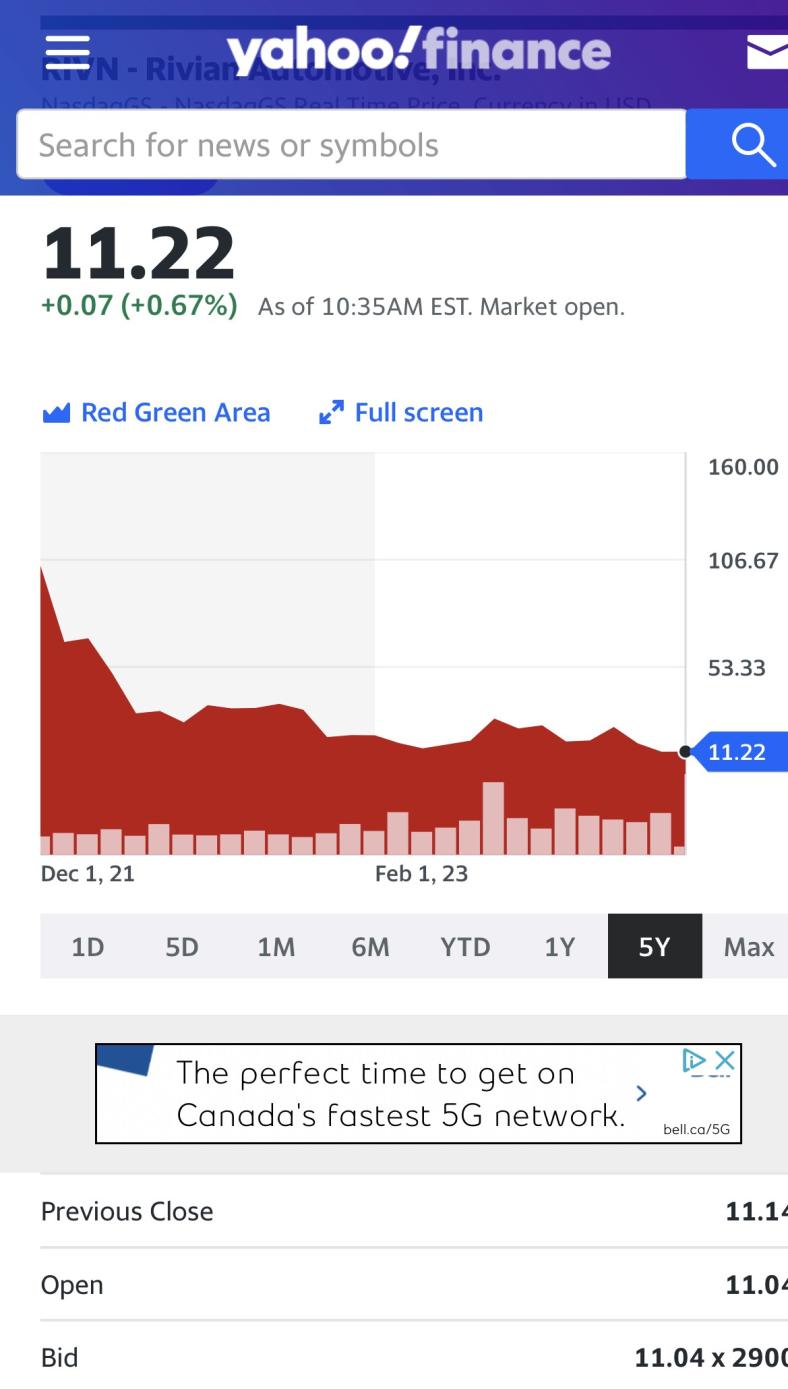Click the Yahoo Finance logo
This screenshot has height=1389, width=788.
pyautogui.click(x=418, y=50)
